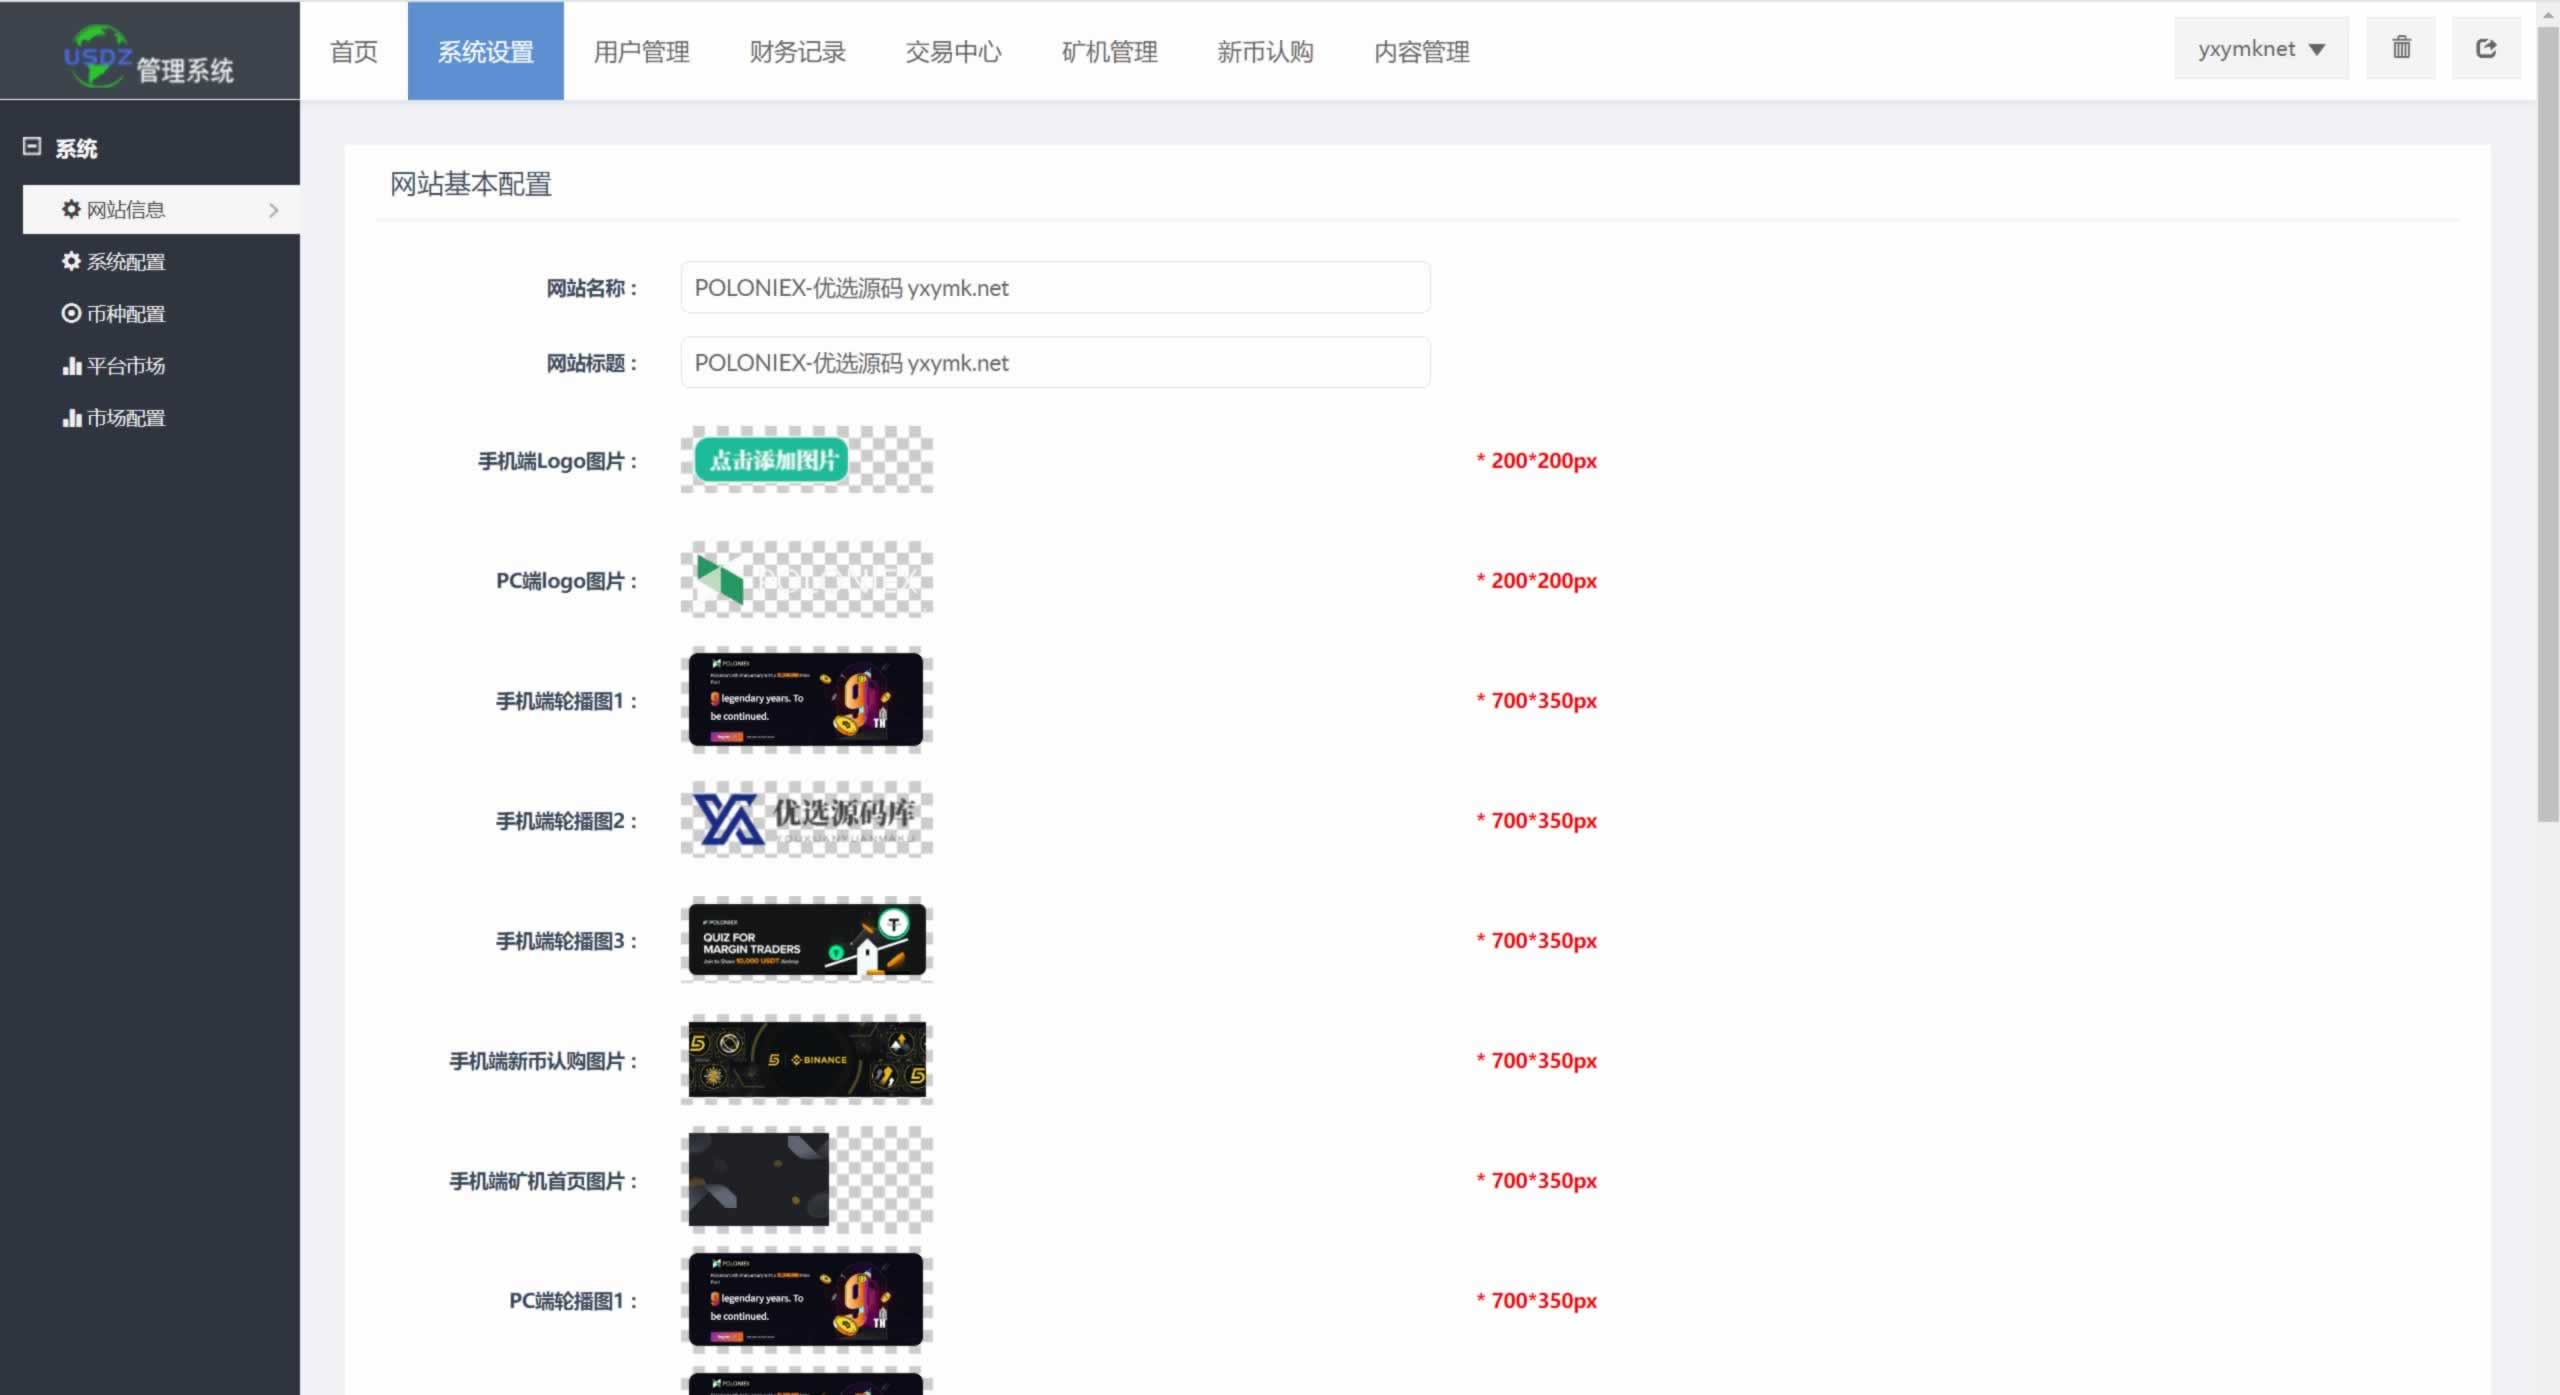Click the bar chart icon beside 市场配置
The height and width of the screenshot is (1395, 2560).
[x=71, y=418]
